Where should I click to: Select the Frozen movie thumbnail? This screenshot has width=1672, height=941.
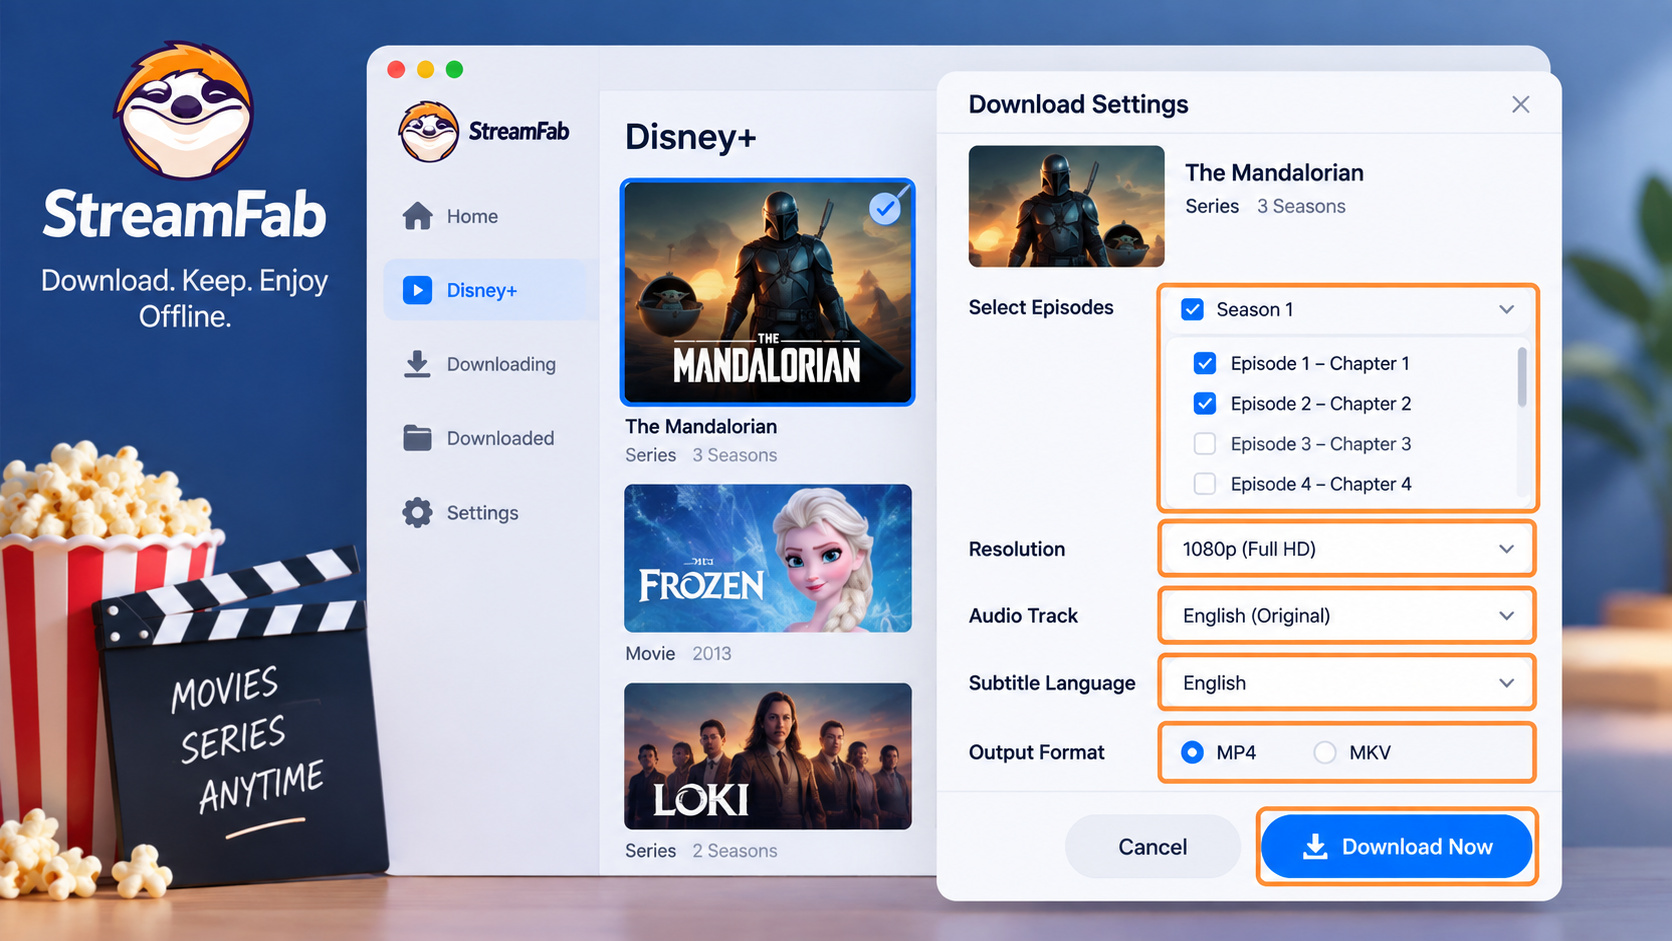[x=768, y=558]
